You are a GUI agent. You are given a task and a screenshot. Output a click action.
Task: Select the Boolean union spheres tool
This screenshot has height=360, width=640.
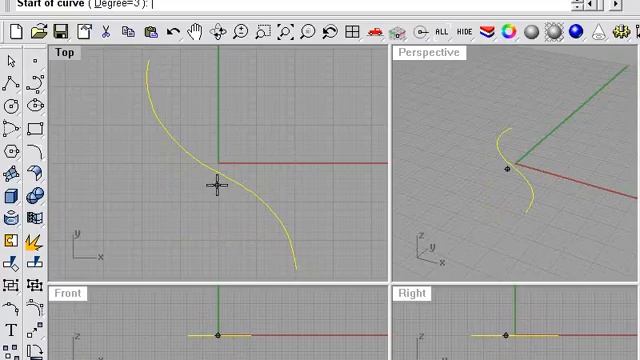tap(35, 196)
